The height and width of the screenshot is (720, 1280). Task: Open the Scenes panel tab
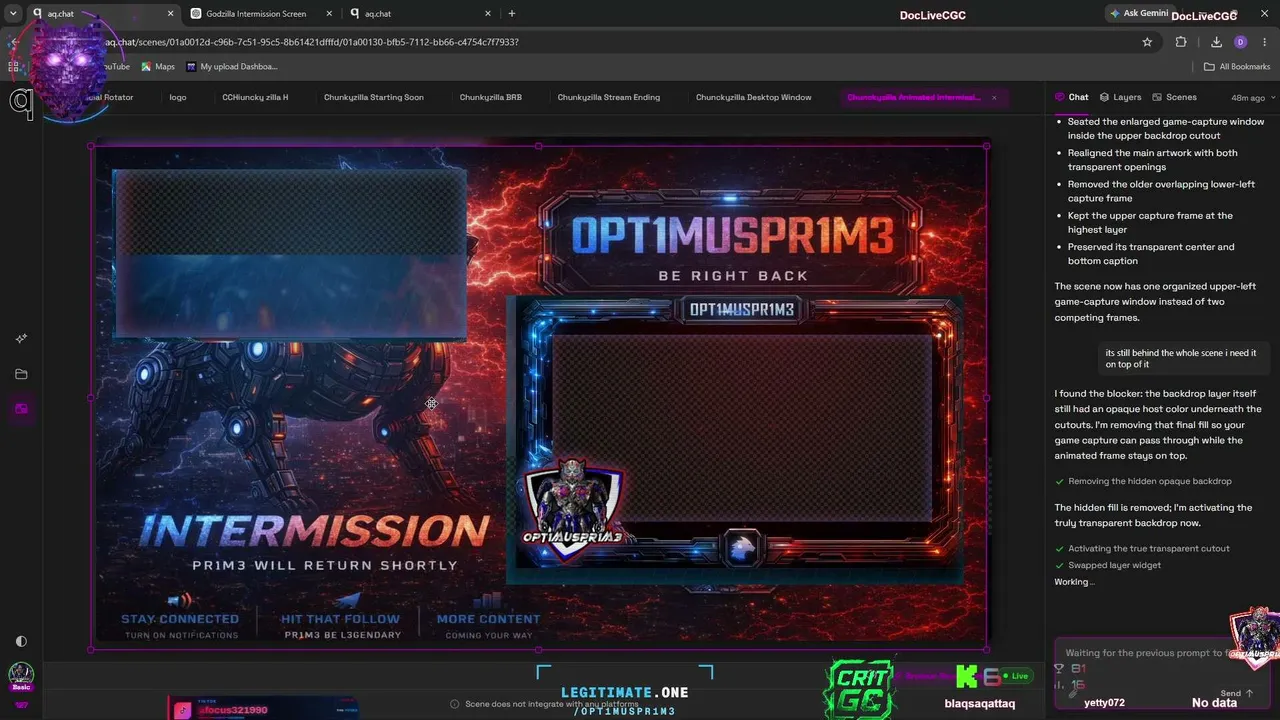(1174, 97)
